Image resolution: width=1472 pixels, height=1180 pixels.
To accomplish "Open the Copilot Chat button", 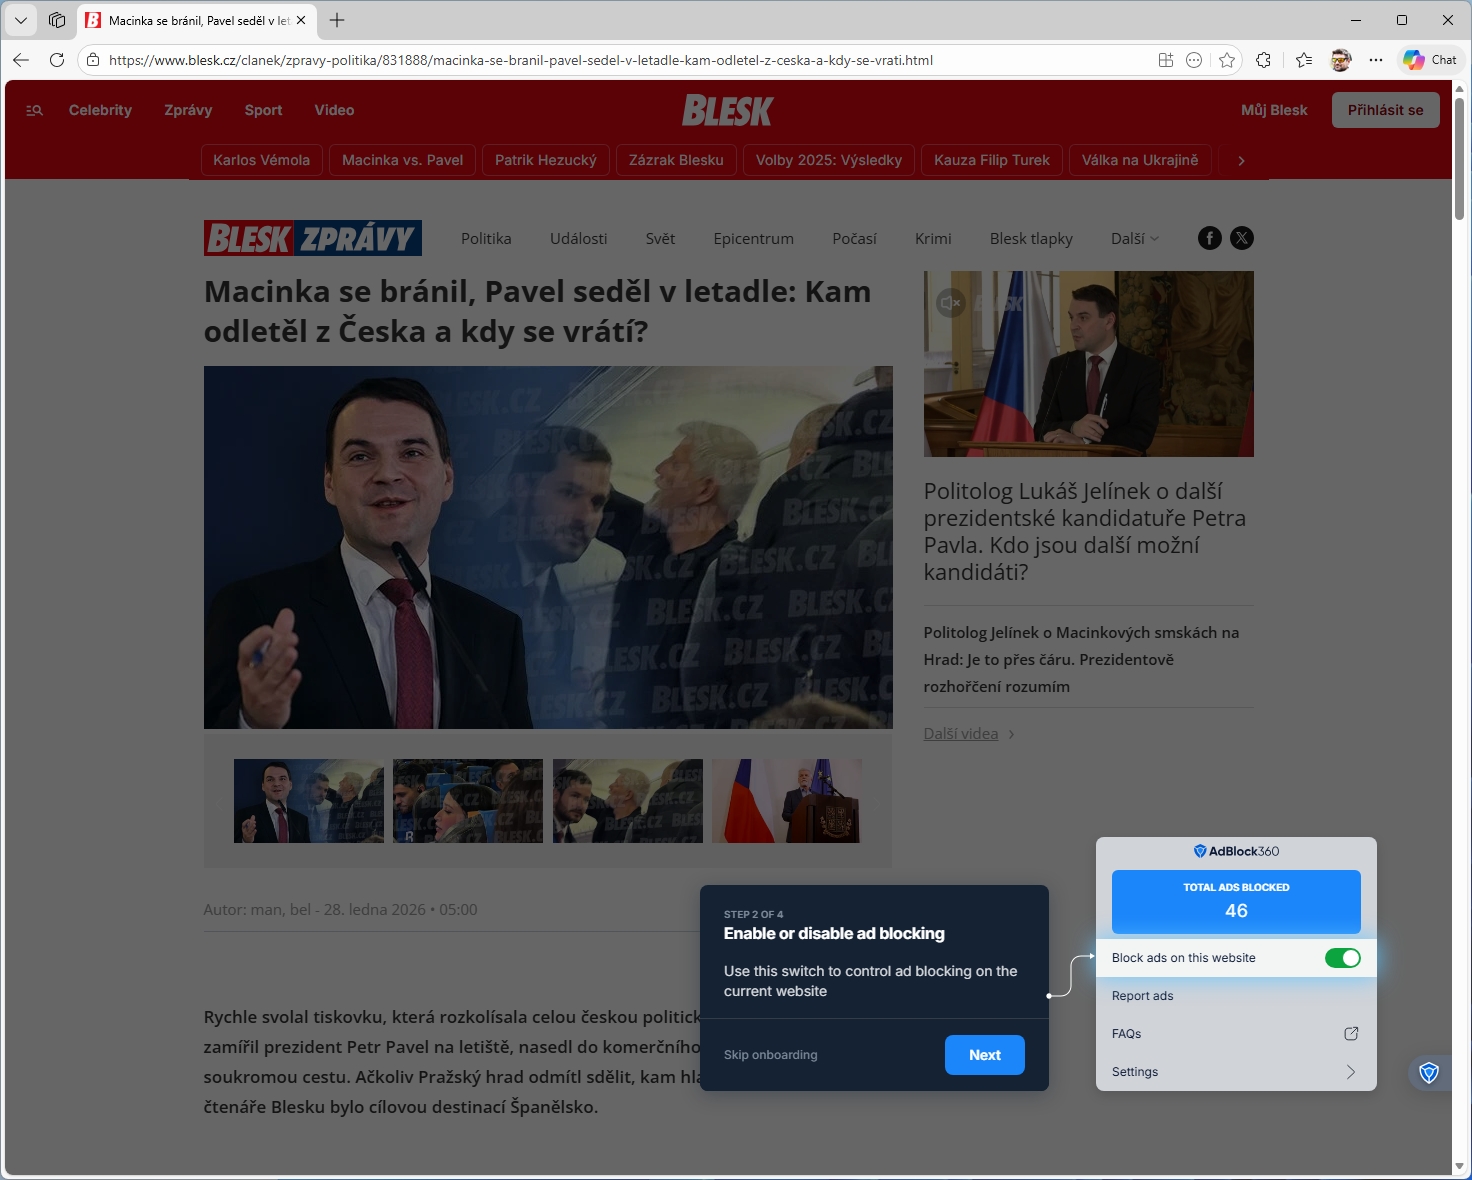I will tap(1430, 60).
